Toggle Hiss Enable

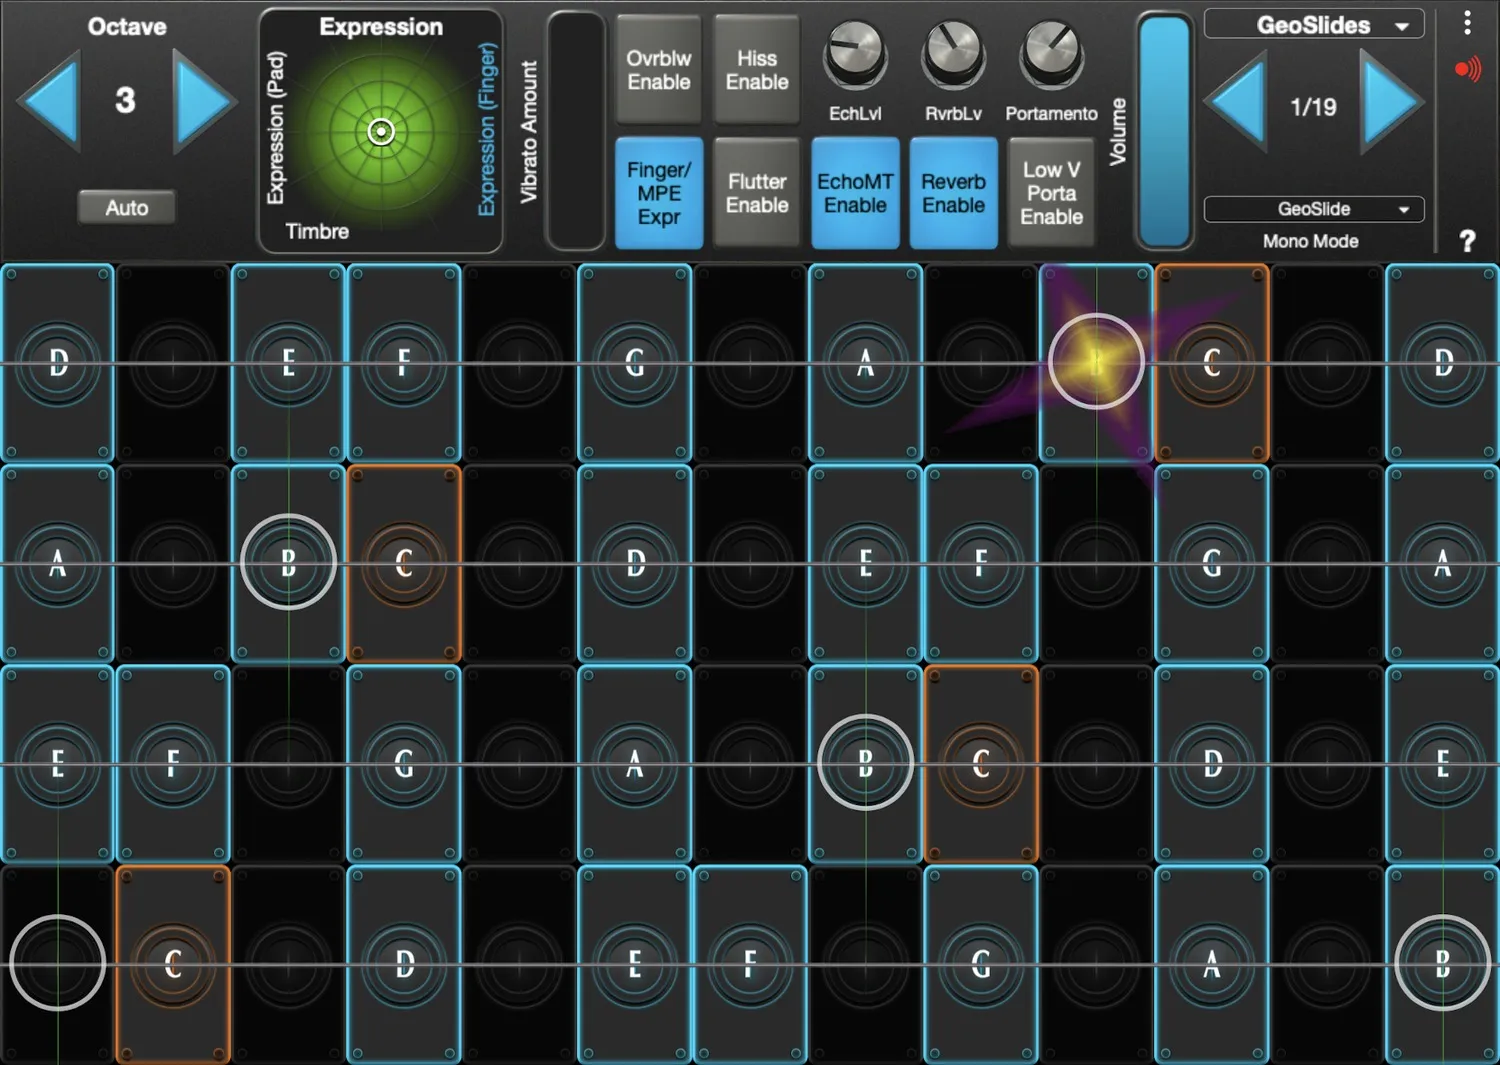pos(757,70)
